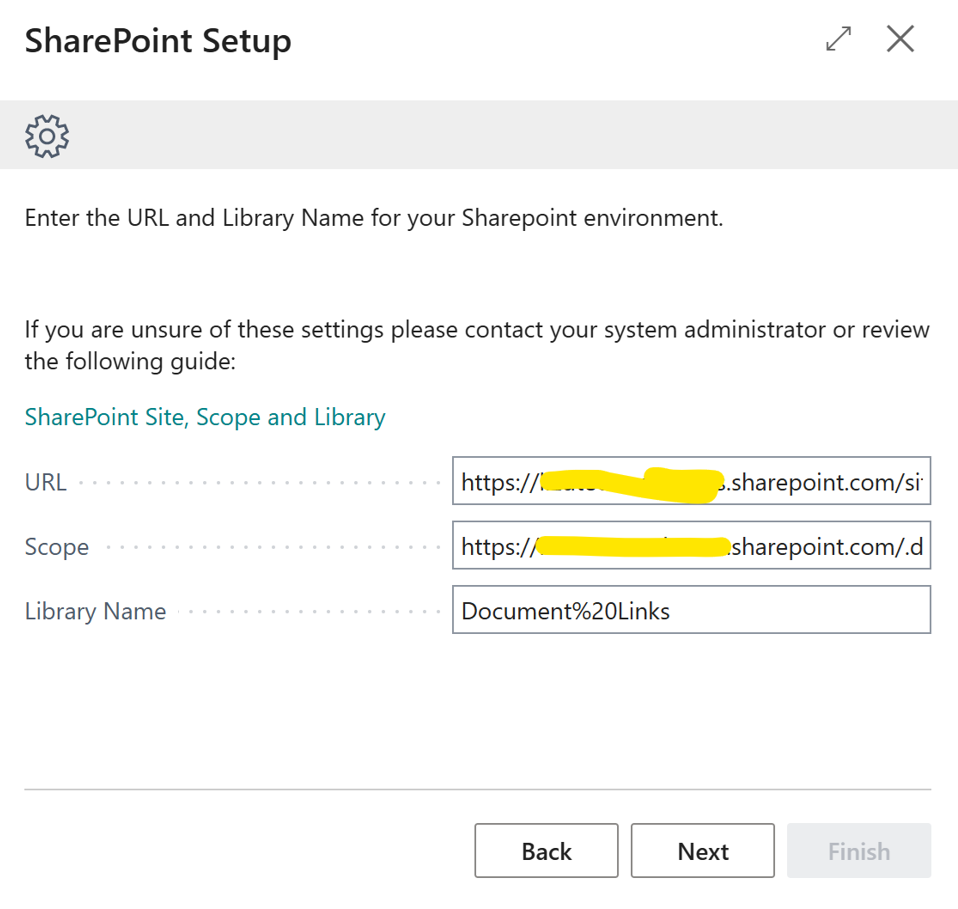Click the Library Name label

(x=95, y=611)
